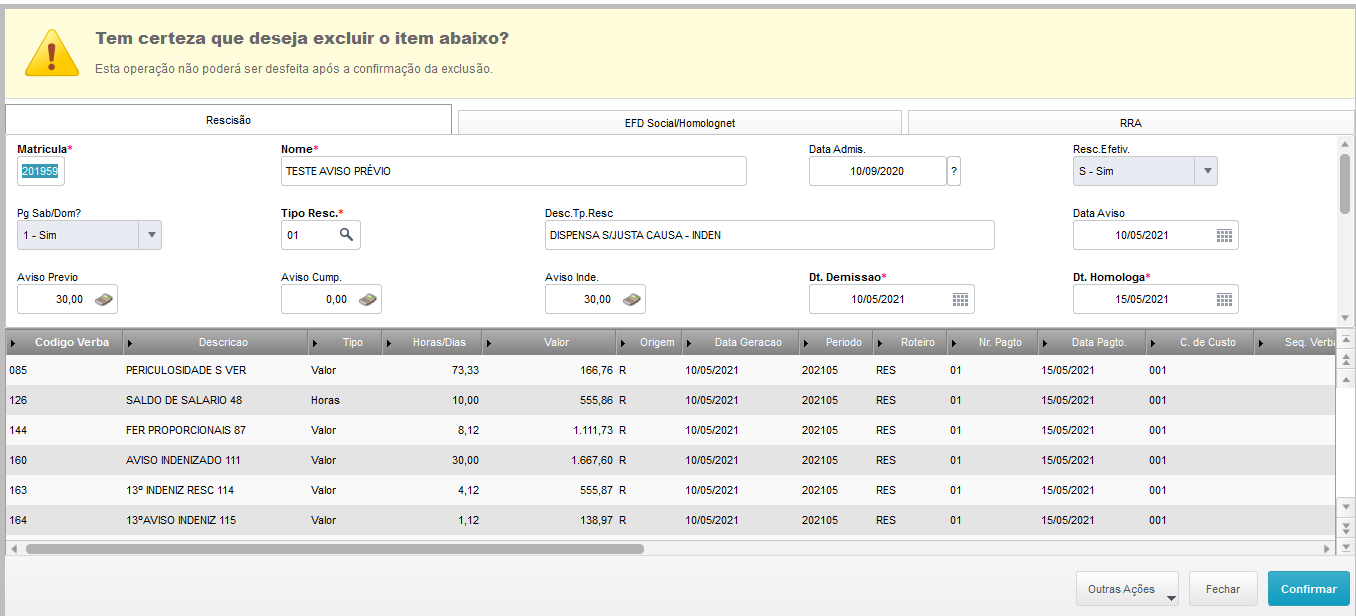Click the sort arrow on Roteiro column
Viewport: 1356px width, 616px height.
tap(878, 343)
